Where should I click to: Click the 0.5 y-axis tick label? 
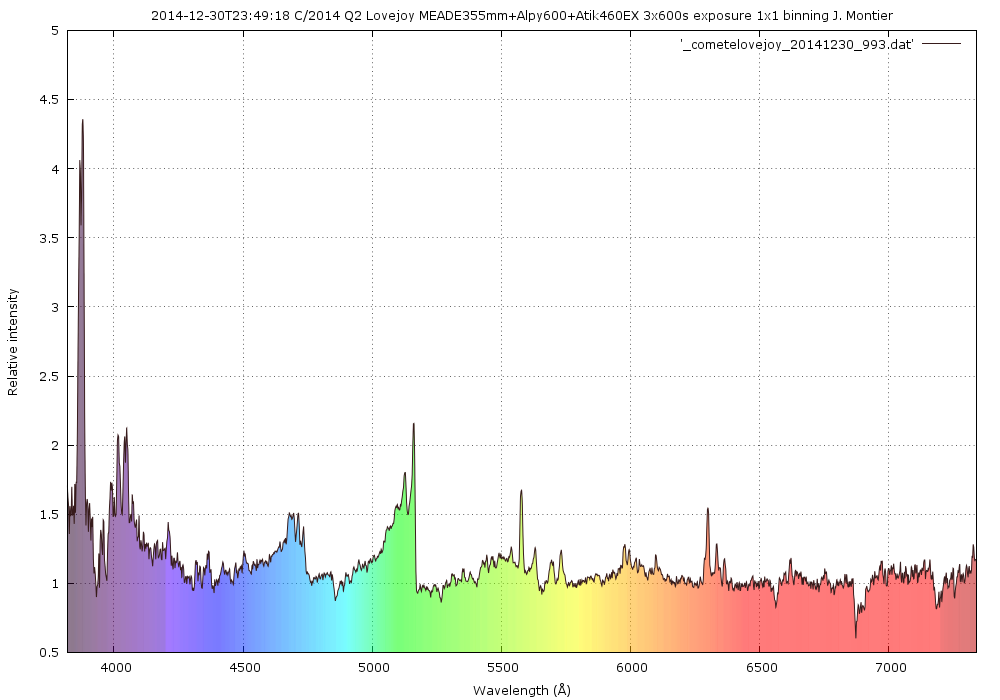coord(48,652)
